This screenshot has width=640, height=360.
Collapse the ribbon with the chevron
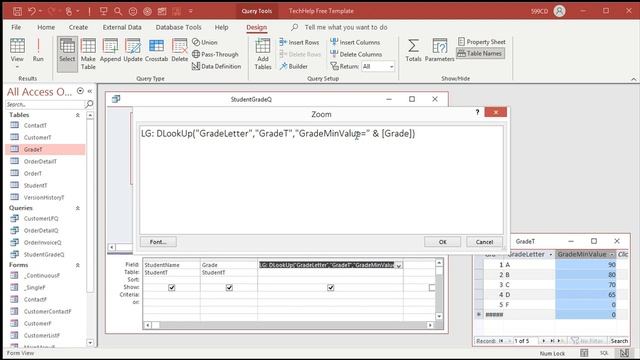click(633, 79)
